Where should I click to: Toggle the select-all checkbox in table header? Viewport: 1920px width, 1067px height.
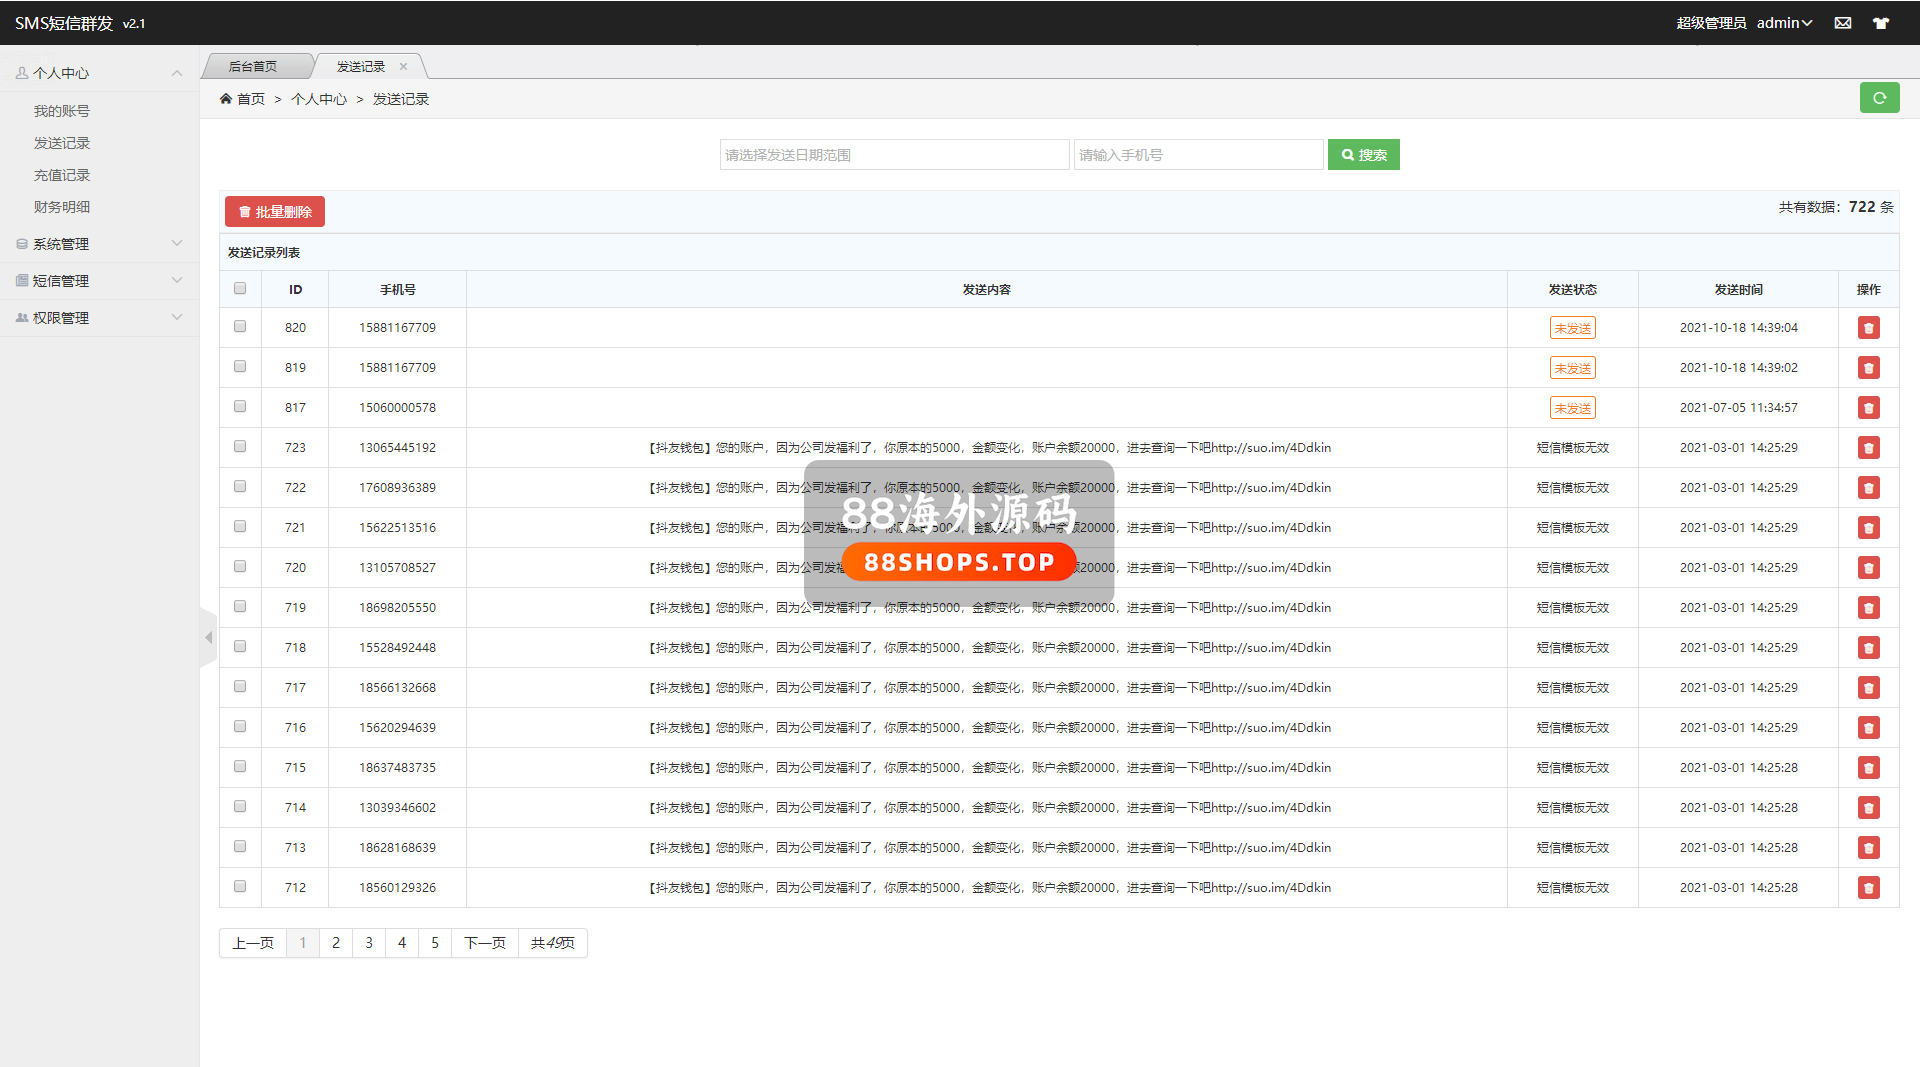[240, 289]
